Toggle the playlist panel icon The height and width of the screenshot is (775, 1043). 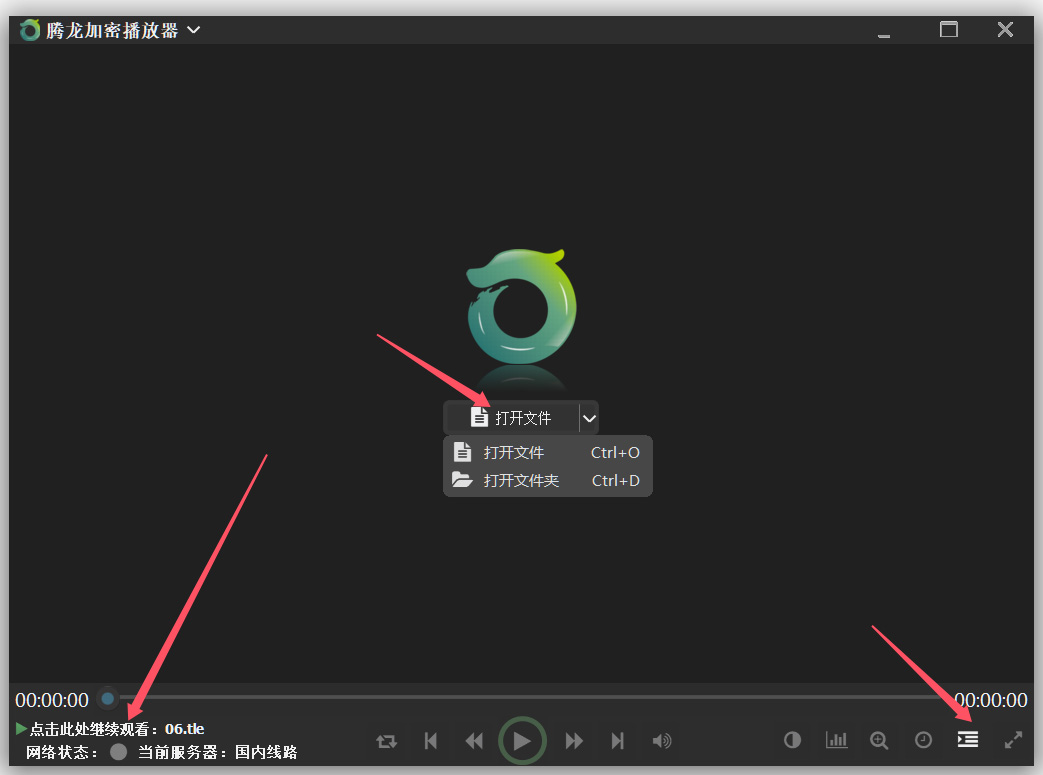[968, 739]
